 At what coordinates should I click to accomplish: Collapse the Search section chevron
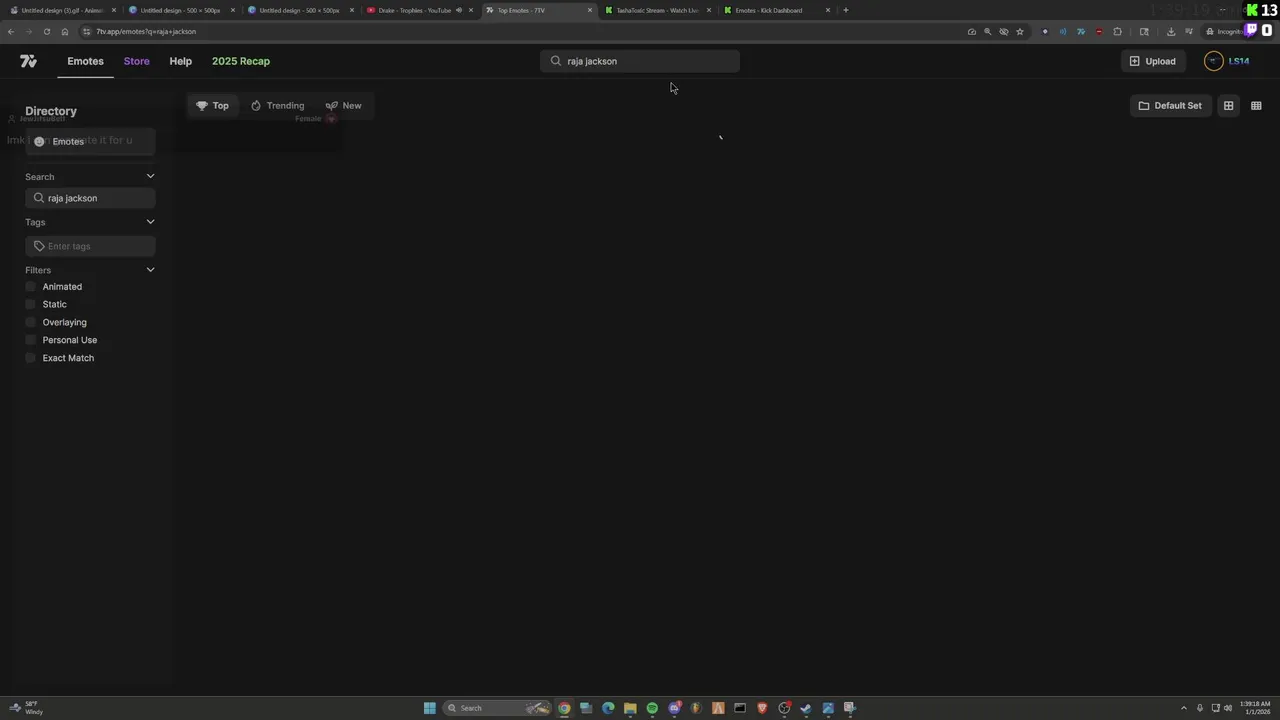(150, 177)
